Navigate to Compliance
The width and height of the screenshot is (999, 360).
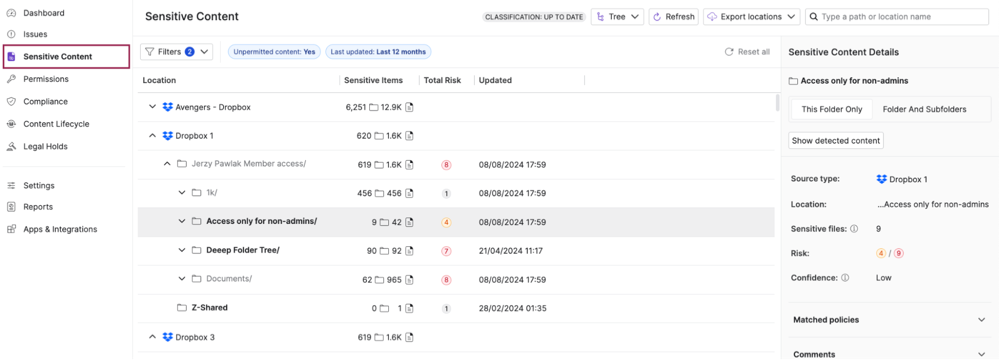point(45,101)
